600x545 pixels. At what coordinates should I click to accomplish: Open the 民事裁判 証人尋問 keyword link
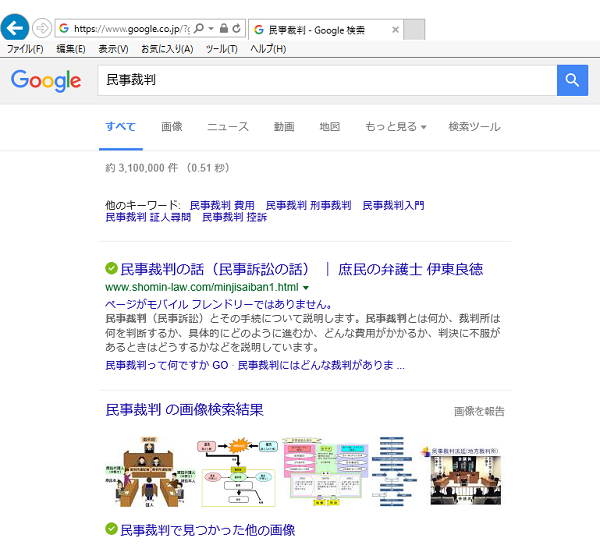pyautogui.click(x=148, y=217)
